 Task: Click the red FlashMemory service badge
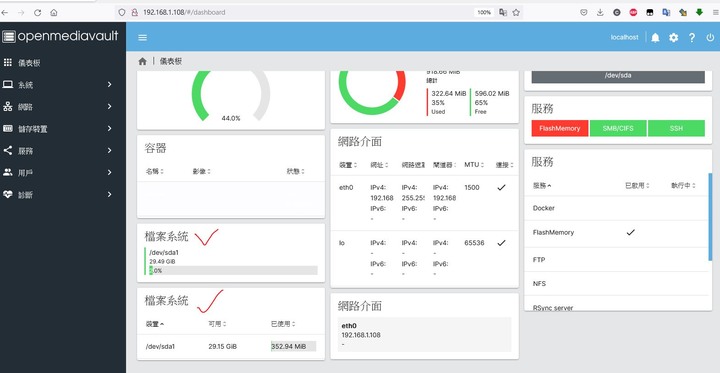(560, 128)
